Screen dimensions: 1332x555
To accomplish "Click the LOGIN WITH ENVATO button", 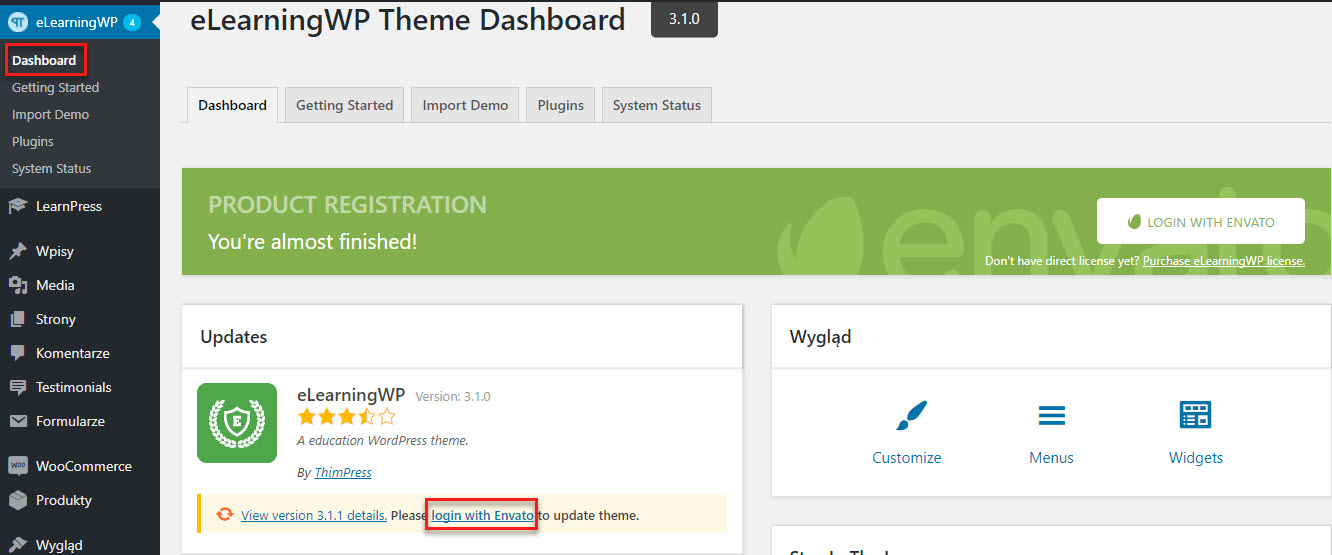I will pyautogui.click(x=1201, y=221).
